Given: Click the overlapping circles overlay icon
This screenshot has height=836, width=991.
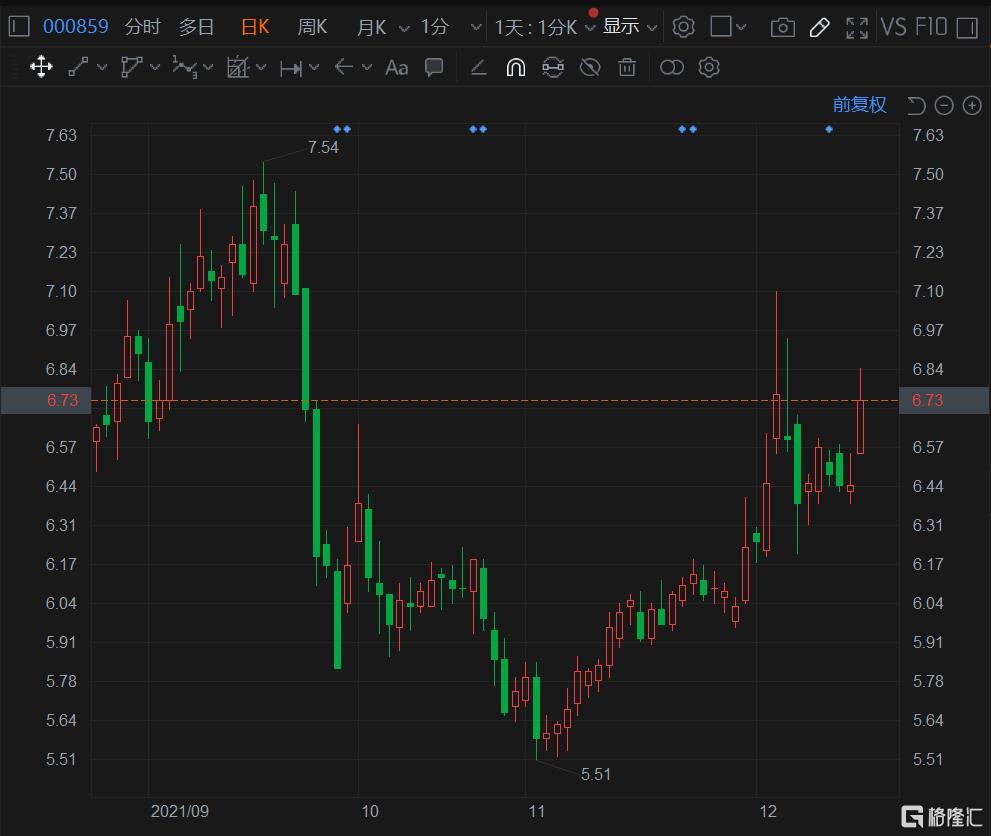Looking at the screenshot, I should 672,67.
